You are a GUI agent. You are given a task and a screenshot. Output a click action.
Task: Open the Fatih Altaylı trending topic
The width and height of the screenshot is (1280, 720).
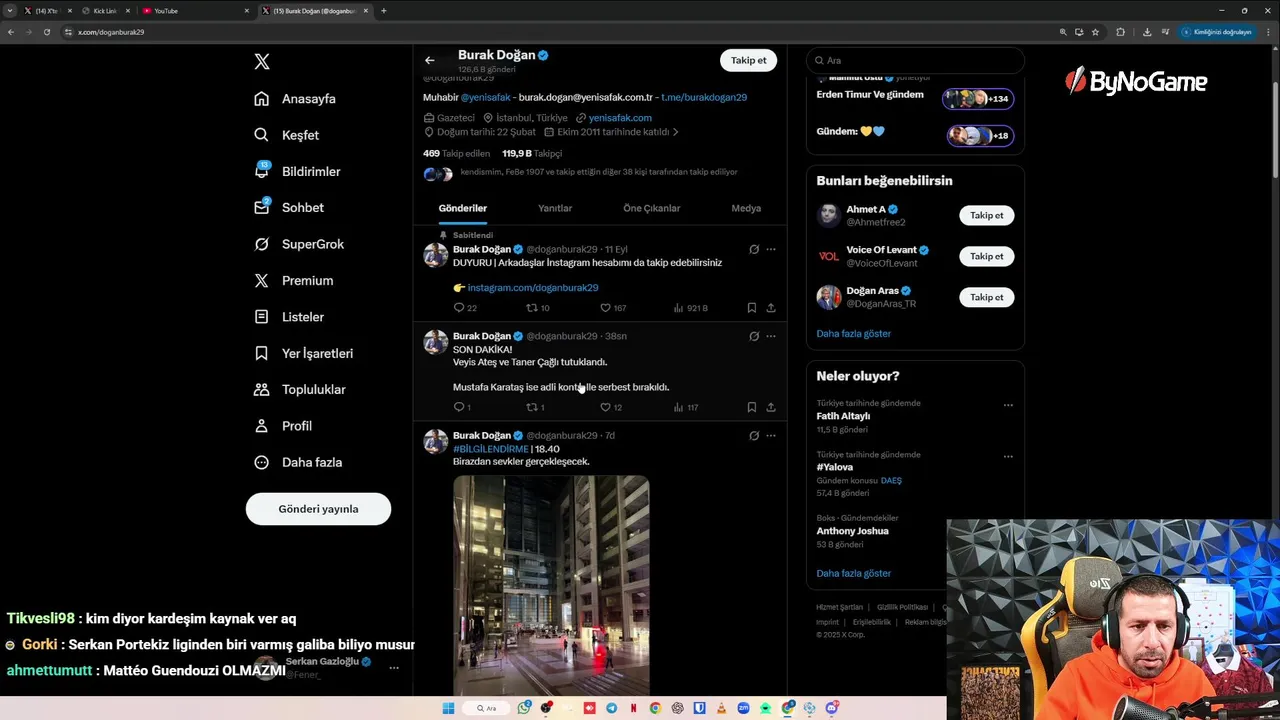click(x=843, y=416)
